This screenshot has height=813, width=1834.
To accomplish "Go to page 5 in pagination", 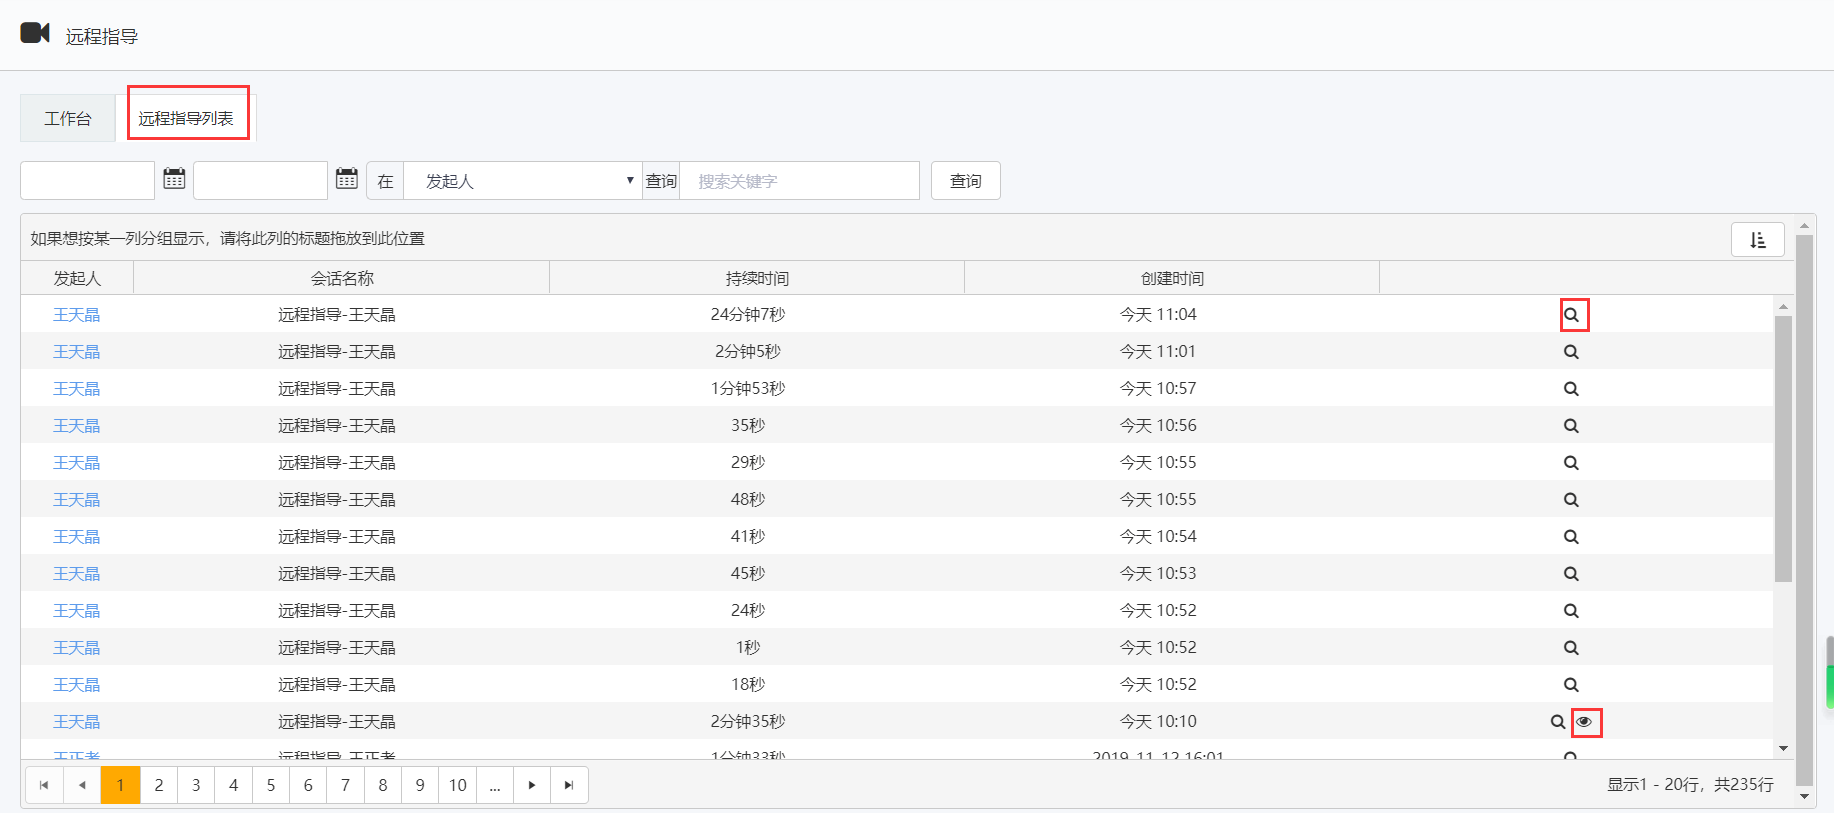I will pyautogui.click(x=271, y=785).
